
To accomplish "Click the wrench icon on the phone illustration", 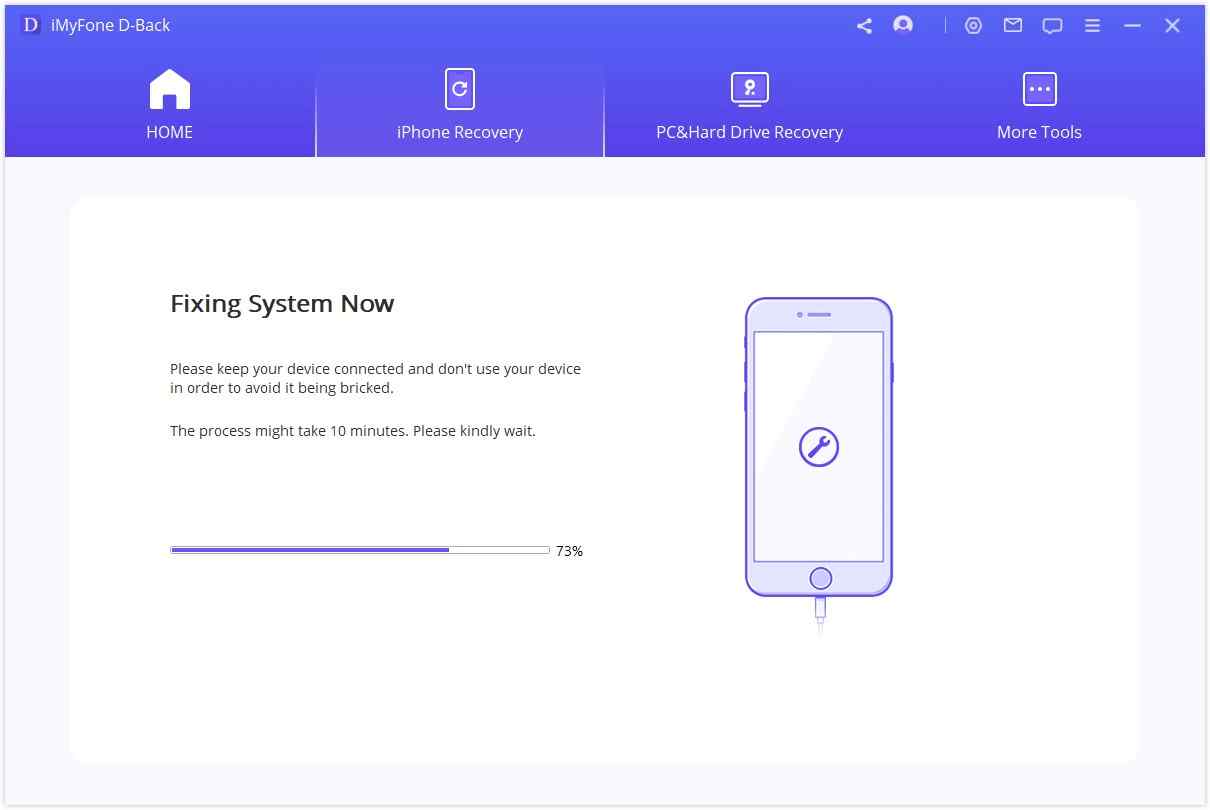I will [819, 447].
